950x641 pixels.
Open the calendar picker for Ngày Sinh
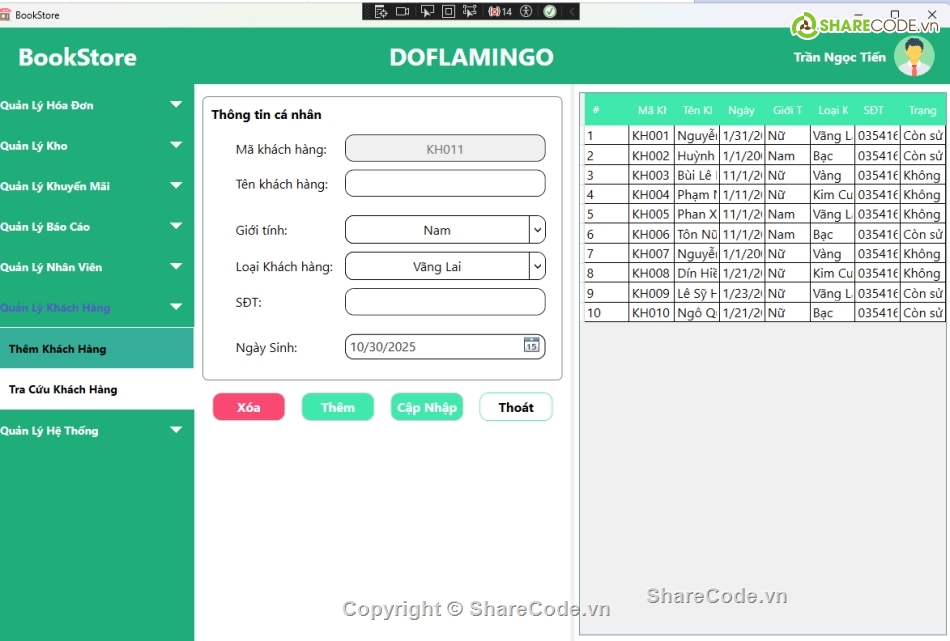(x=532, y=346)
